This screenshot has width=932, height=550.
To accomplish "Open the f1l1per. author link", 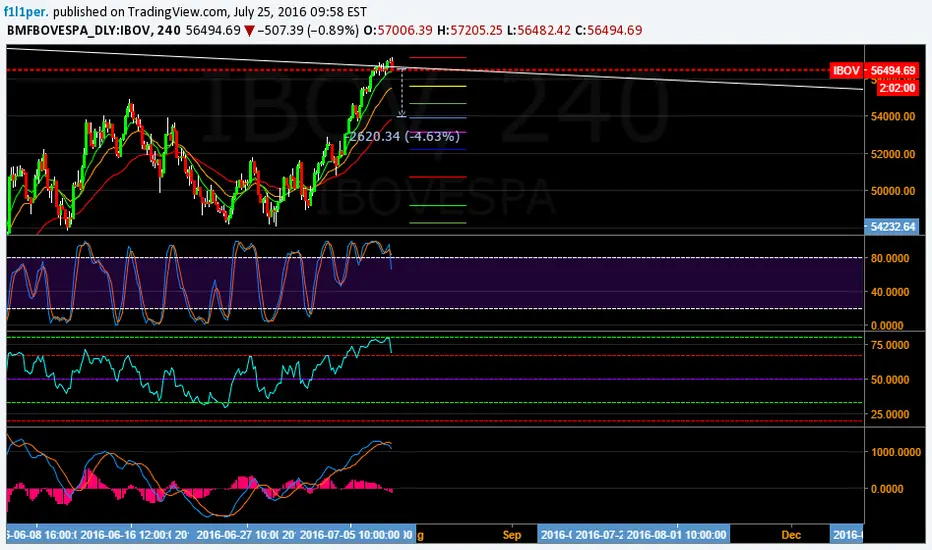I will 26,11.
